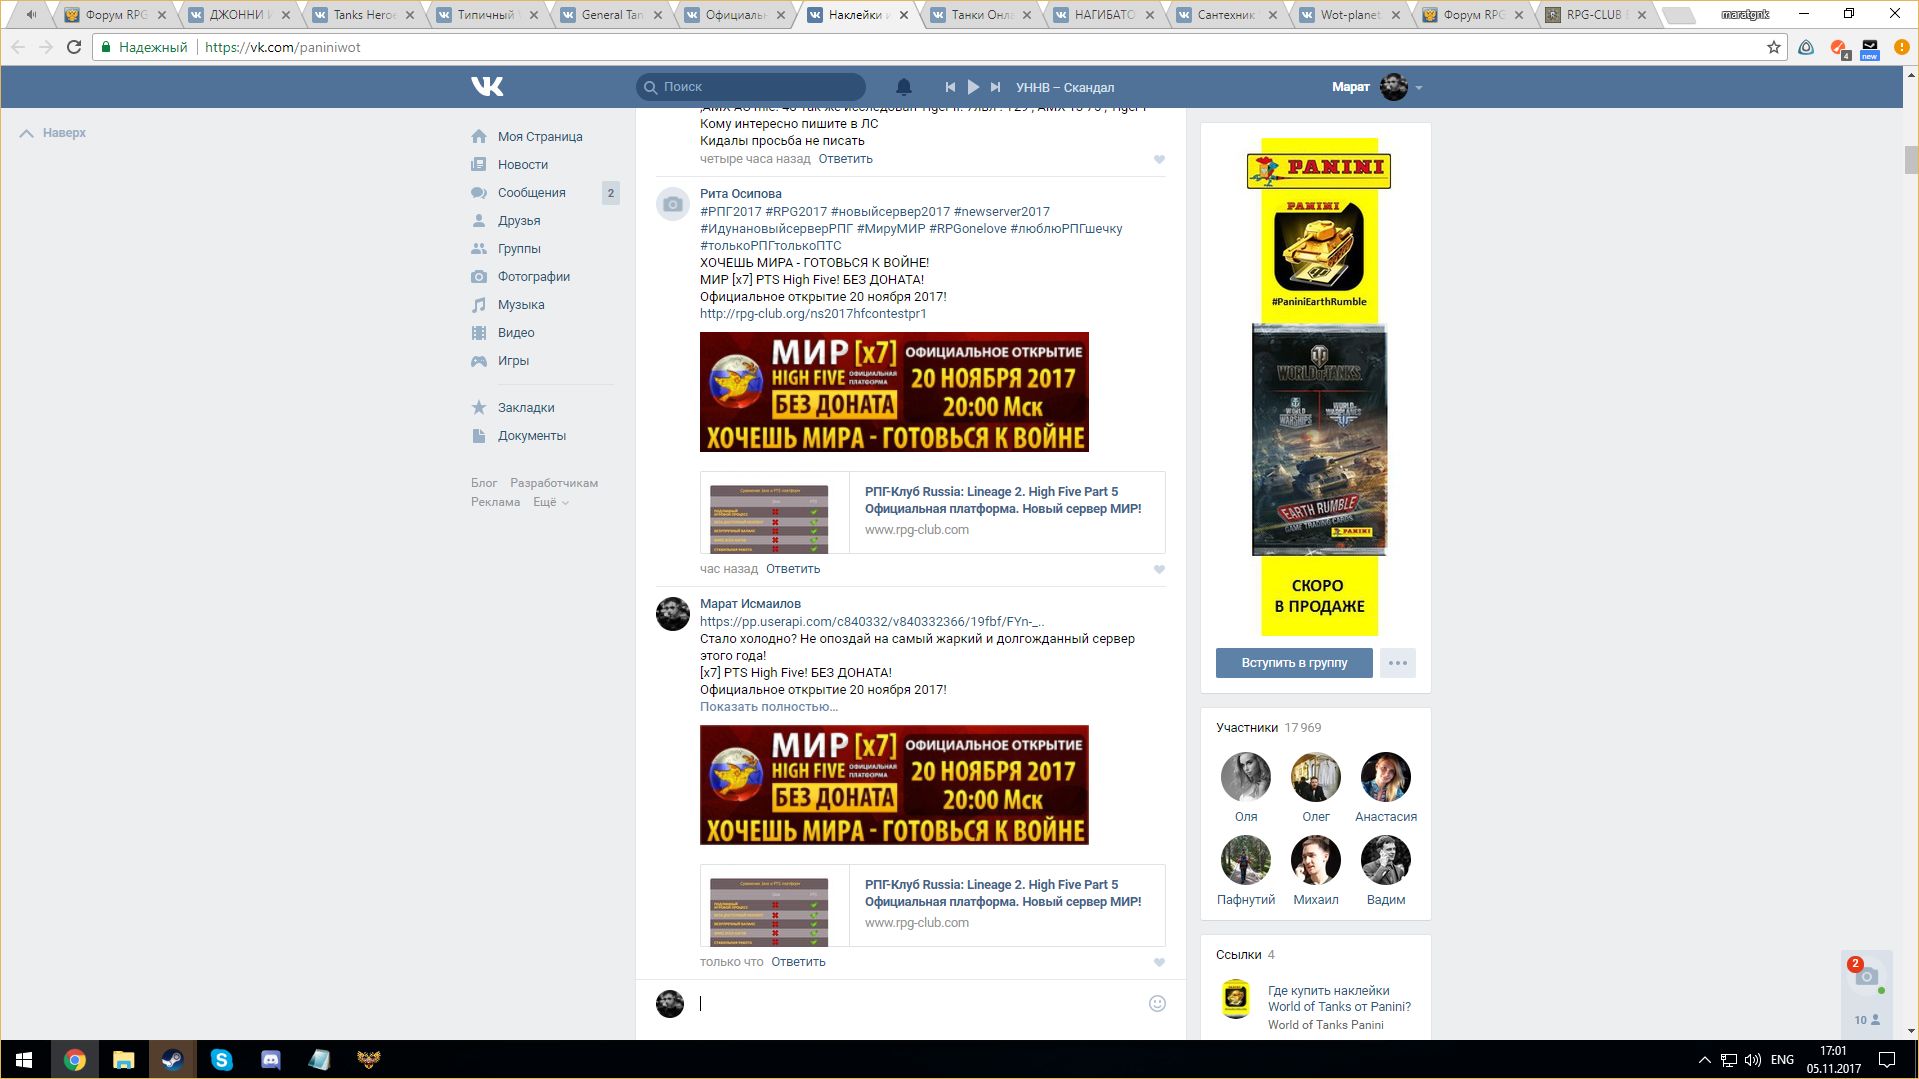Image resolution: width=1919 pixels, height=1079 pixels.
Task: Click into the comment text field
Action: (920, 1003)
